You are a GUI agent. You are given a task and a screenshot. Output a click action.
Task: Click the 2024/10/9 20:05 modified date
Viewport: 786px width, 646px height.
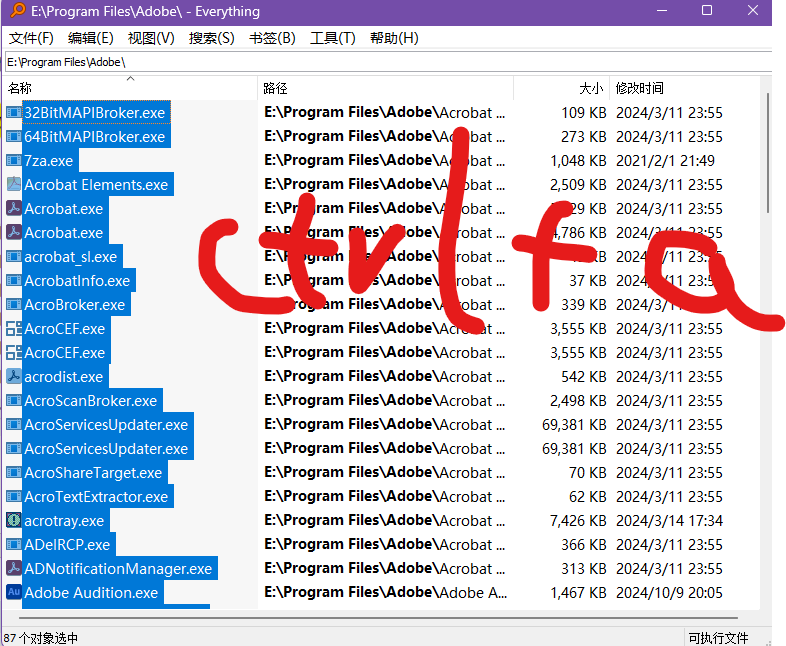(x=669, y=592)
